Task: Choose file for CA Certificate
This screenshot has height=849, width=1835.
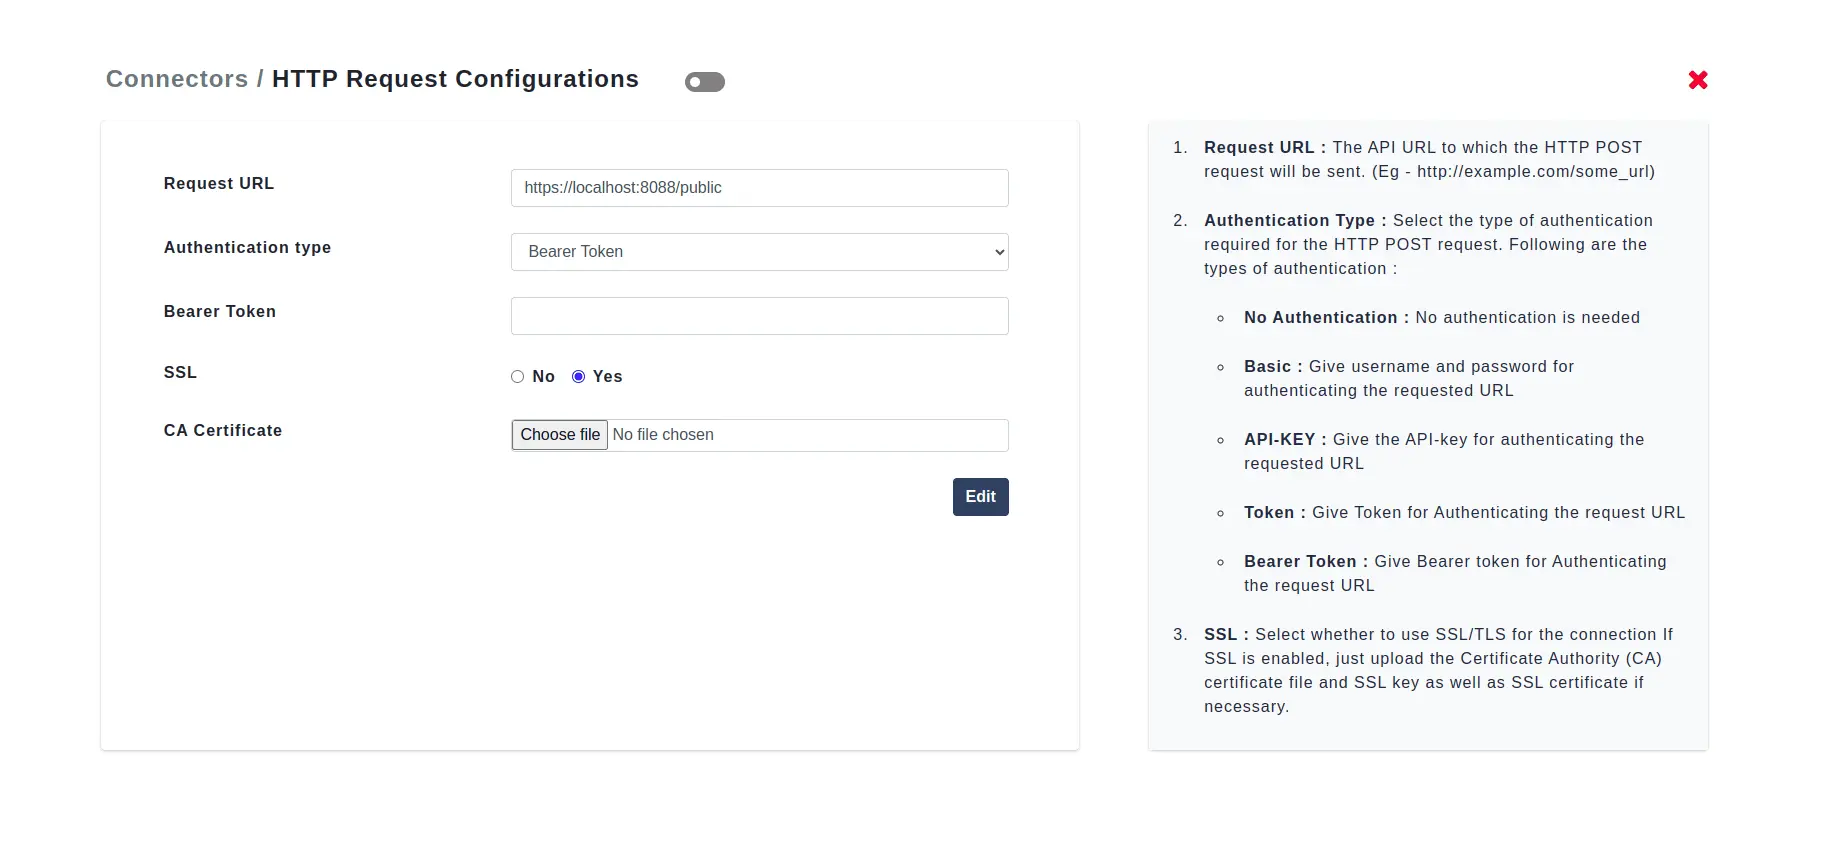Action: click(x=560, y=435)
